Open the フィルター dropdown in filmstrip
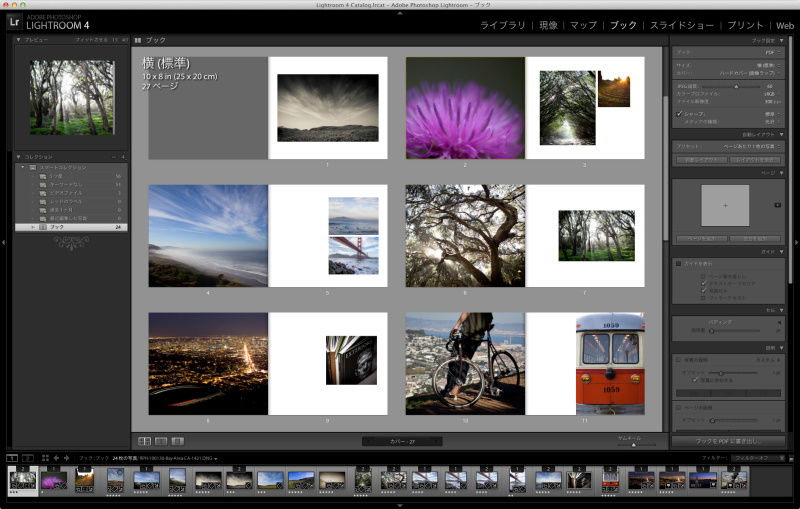This screenshot has height=509, width=800. point(758,458)
